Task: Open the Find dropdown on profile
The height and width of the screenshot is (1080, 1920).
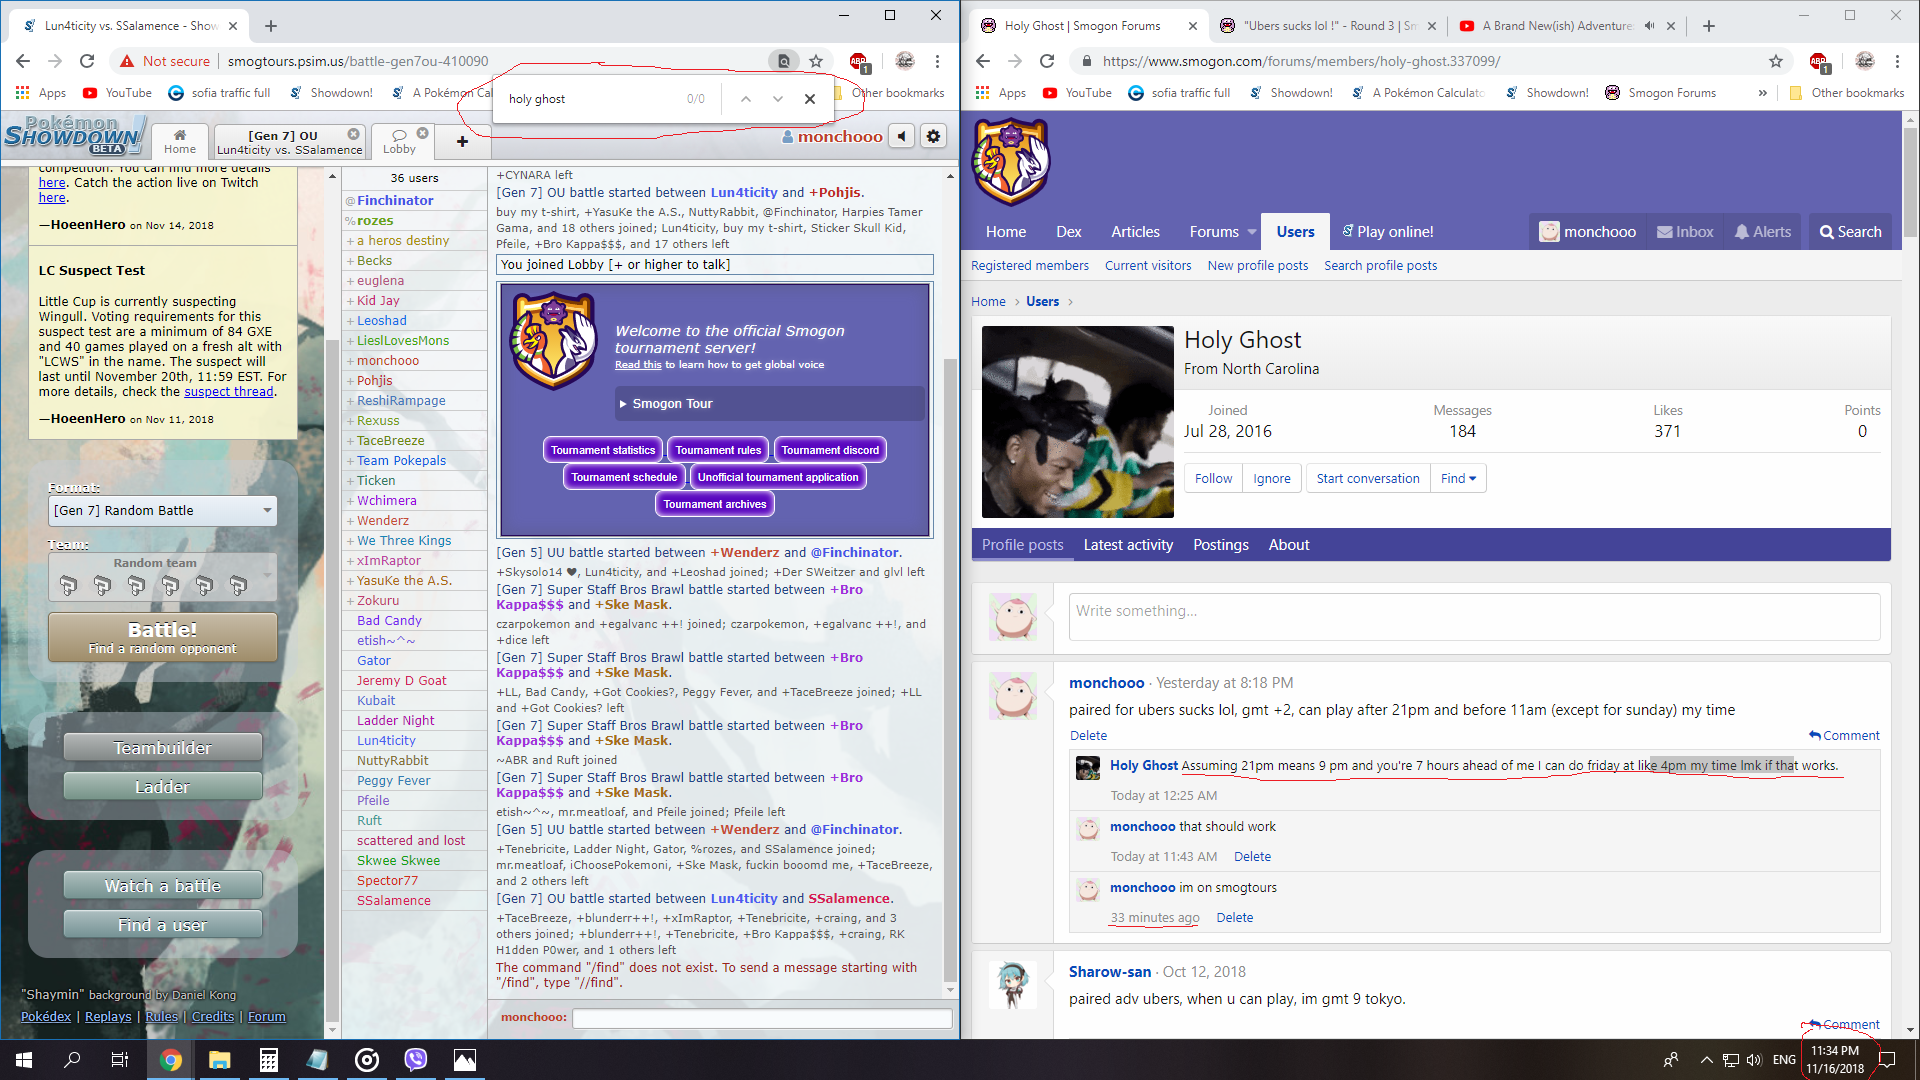Action: pos(1458,479)
